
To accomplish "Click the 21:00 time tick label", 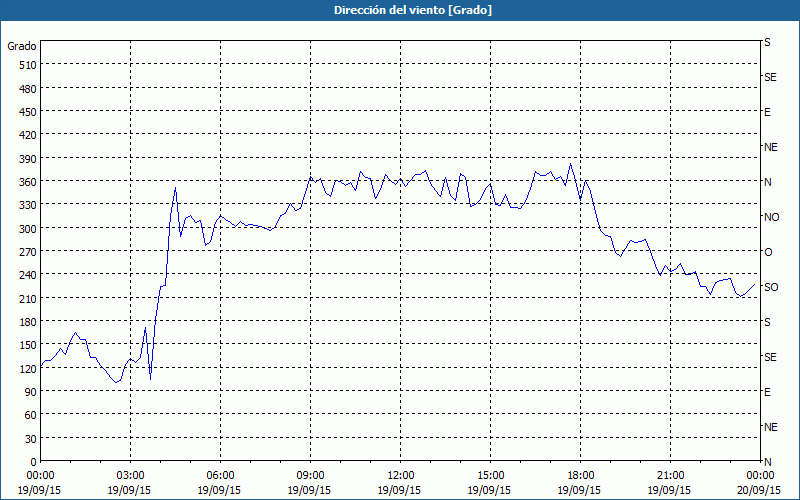I will [x=670, y=476].
